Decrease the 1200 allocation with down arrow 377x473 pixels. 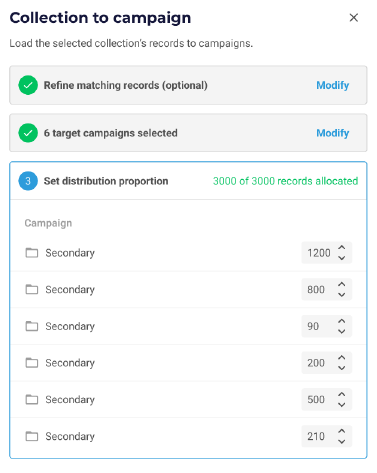point(341,258)
